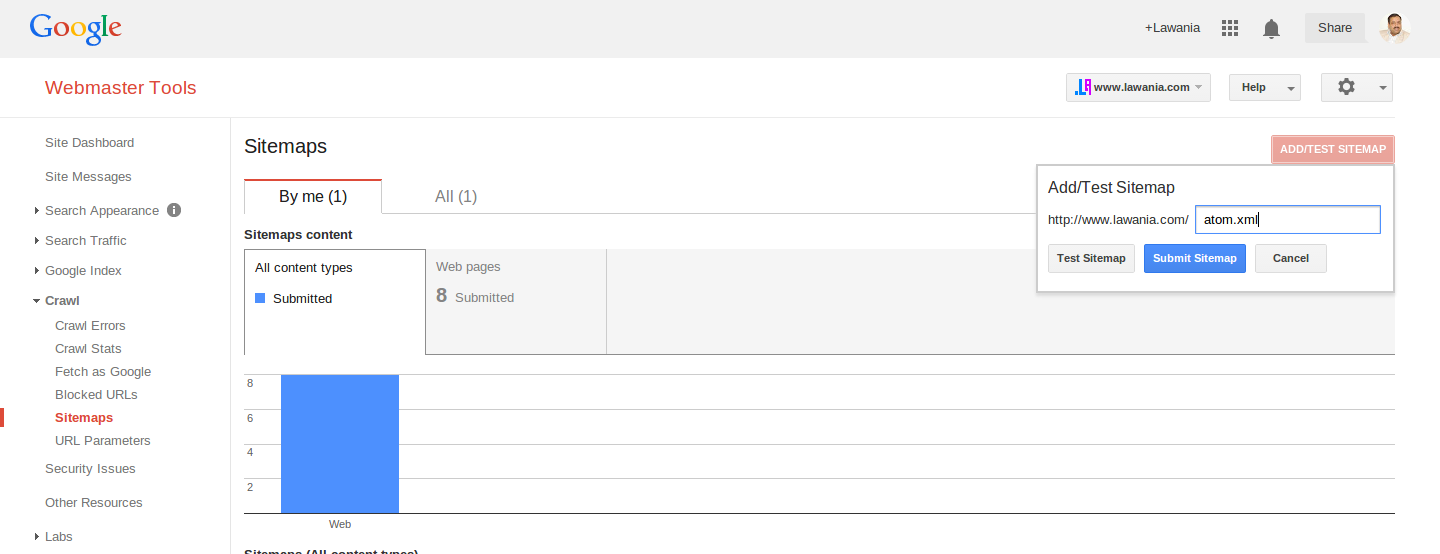Image resolution: width=1440 pixels, height=554 pixels.
Task: Open the www.lawania.com site dropdown
Action: [1138, 87]
